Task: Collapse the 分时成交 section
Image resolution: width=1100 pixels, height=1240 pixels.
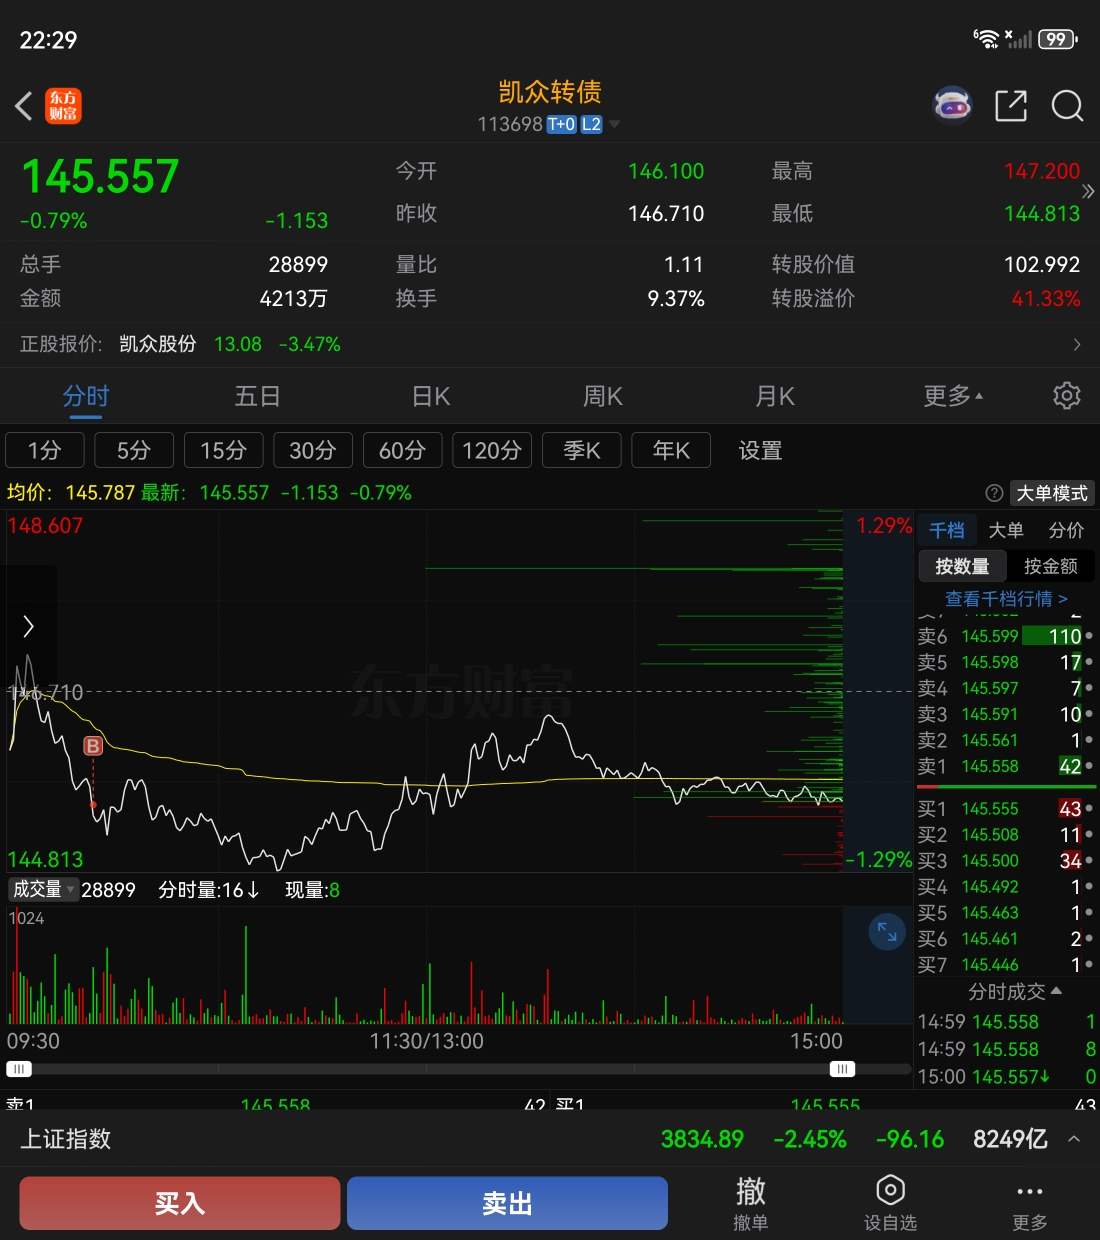Action: click(x=1014, y=991)
